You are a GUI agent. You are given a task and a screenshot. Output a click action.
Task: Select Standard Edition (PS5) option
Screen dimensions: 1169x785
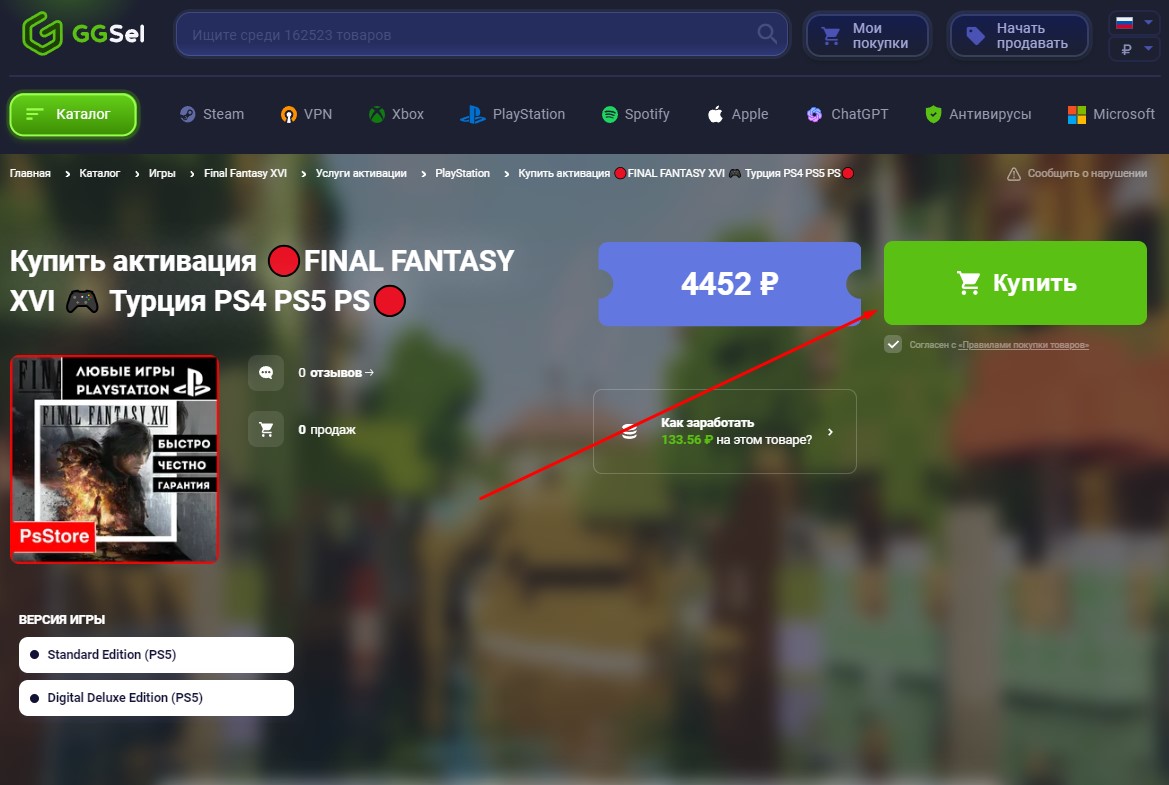click(157, 655)
